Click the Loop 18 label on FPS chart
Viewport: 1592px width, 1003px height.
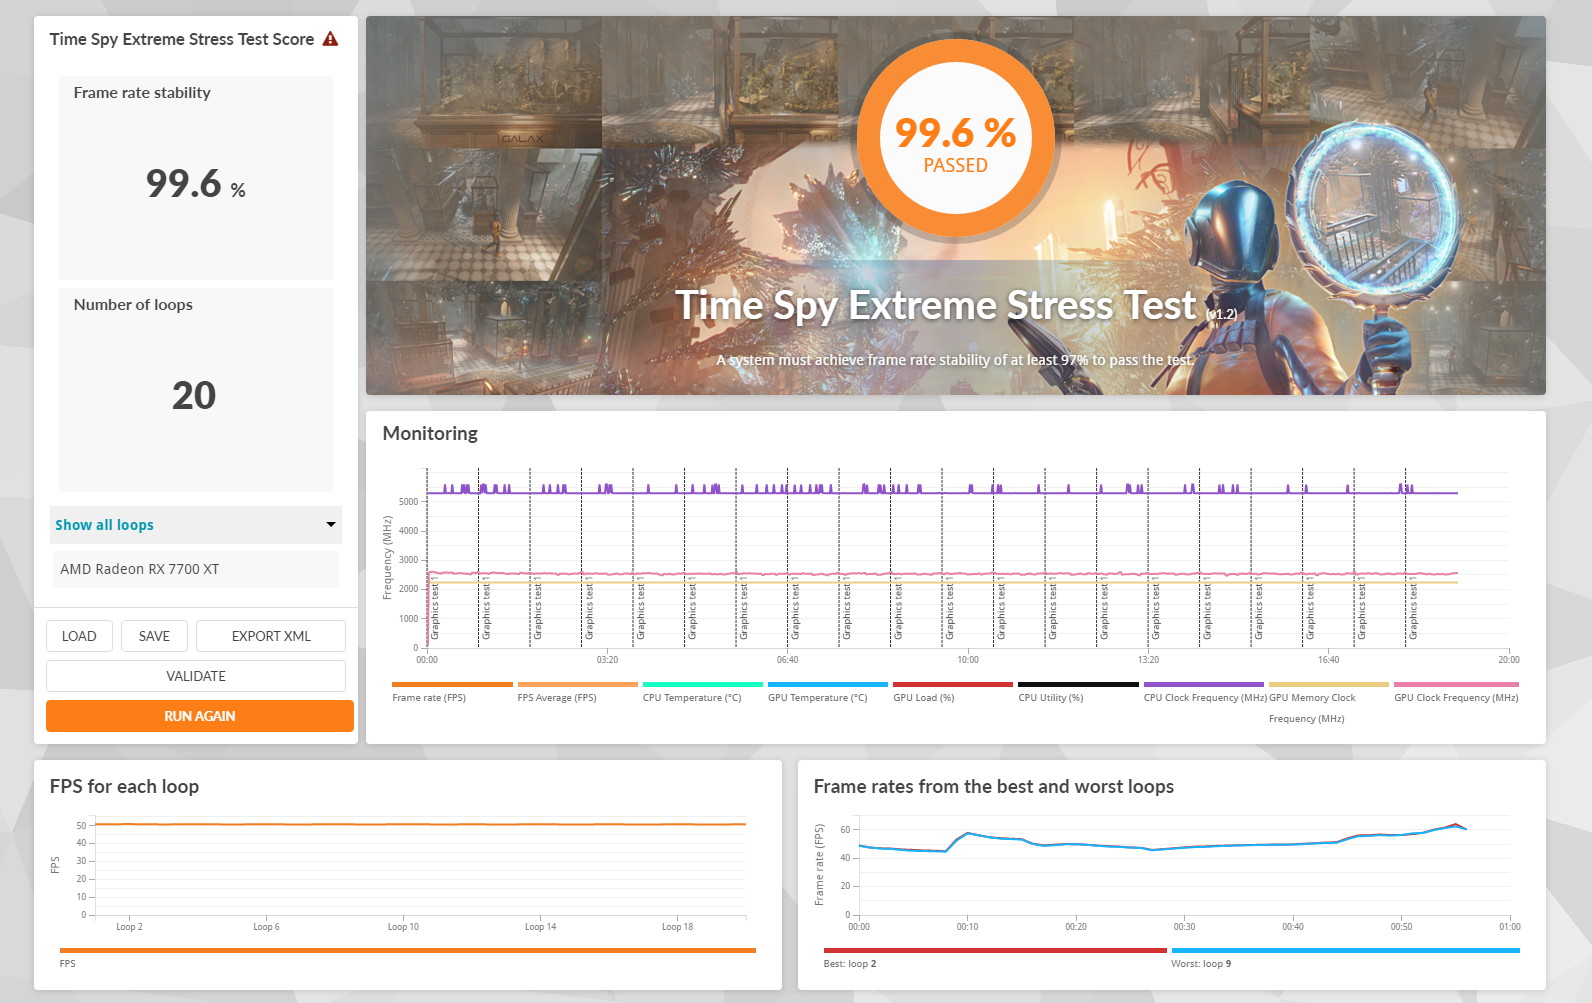677,927
